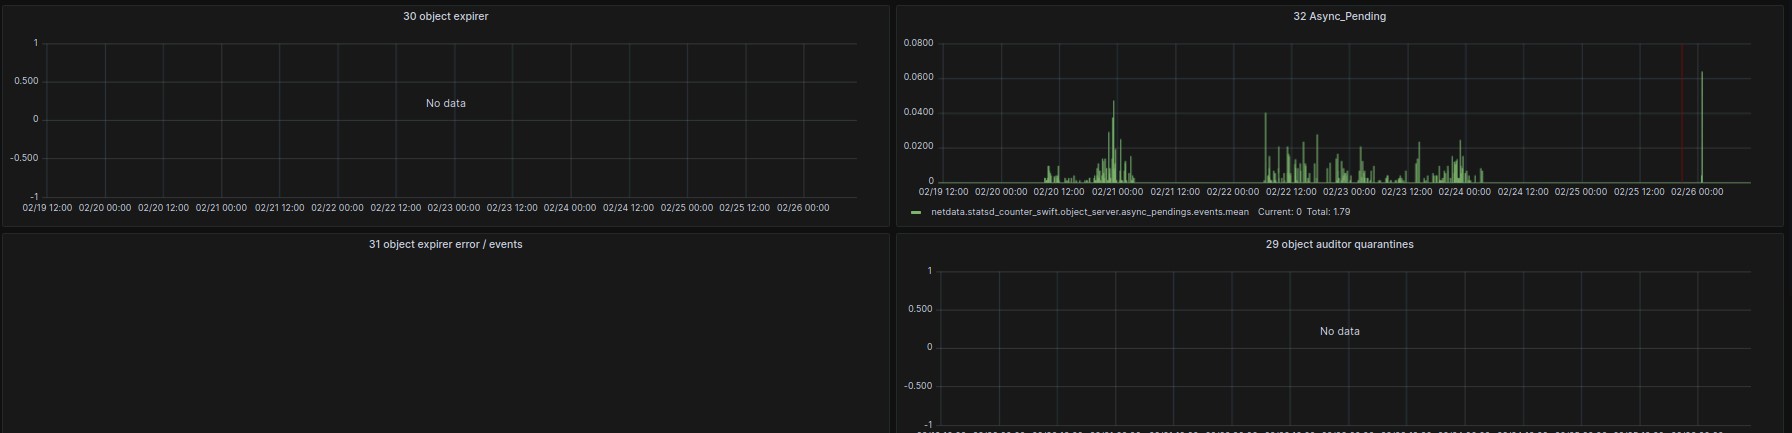This screenshot has height=433, width=1792.
Task: Click the '02/21 00:00' x-axis label in Async_Pending
Action: point(1117,192)
